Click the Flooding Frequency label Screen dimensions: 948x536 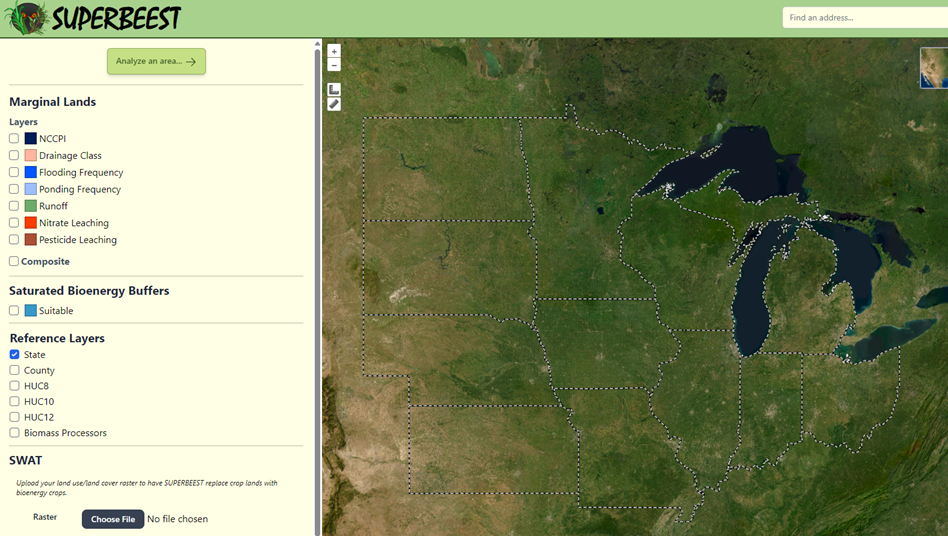pyautogui.click(x=81, y=173)
